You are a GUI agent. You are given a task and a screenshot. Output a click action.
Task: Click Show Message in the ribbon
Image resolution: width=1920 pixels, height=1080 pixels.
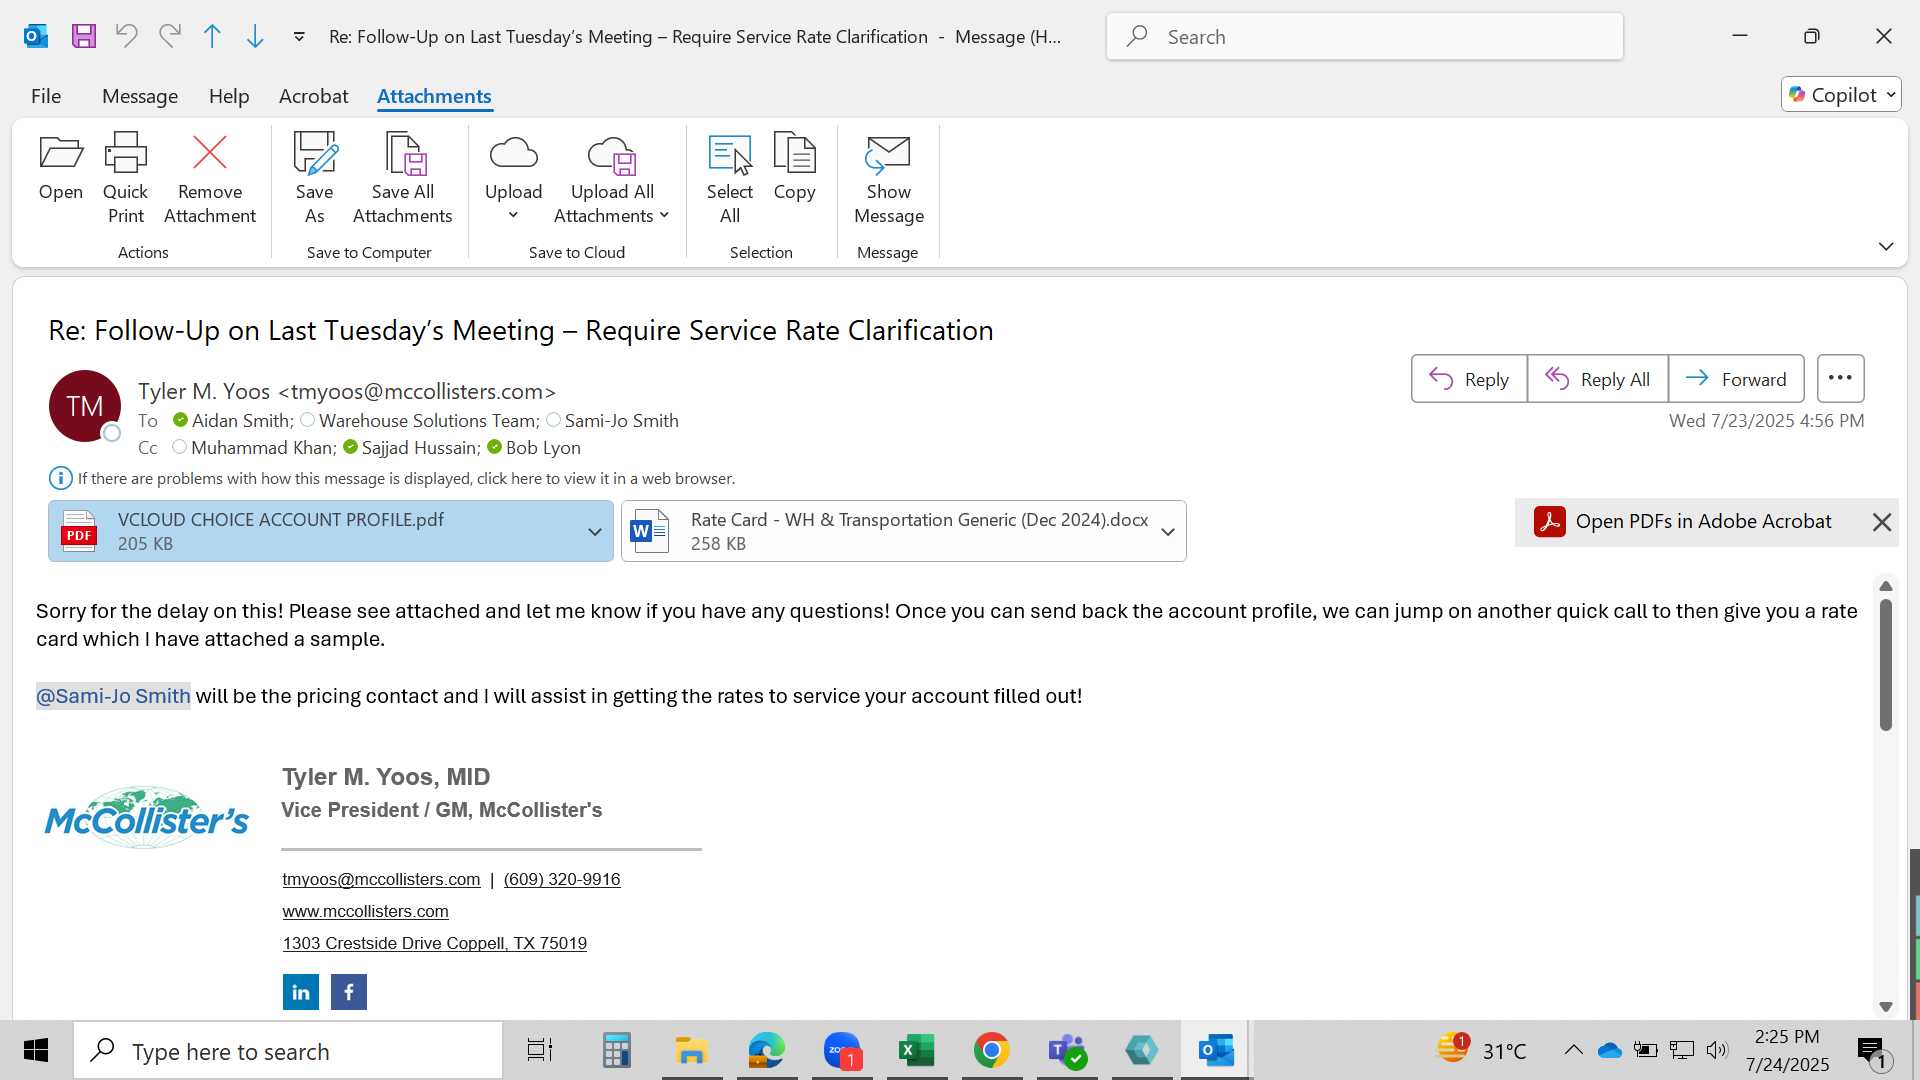point(889,178)
